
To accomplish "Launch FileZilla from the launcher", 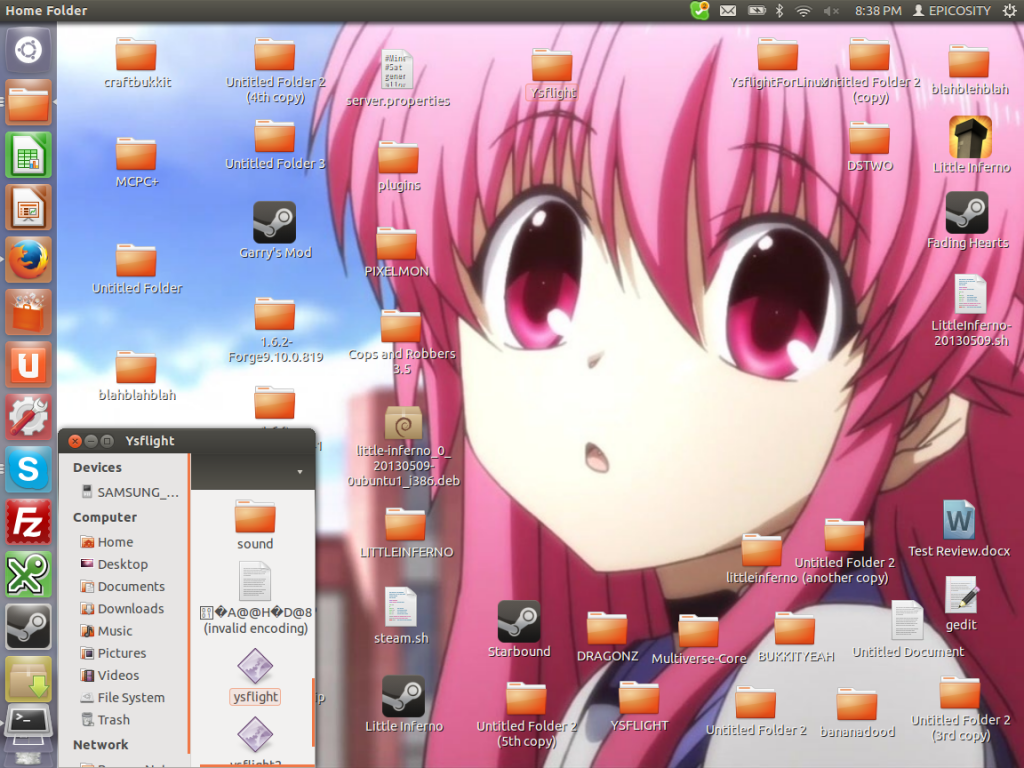I will [28, 521].
